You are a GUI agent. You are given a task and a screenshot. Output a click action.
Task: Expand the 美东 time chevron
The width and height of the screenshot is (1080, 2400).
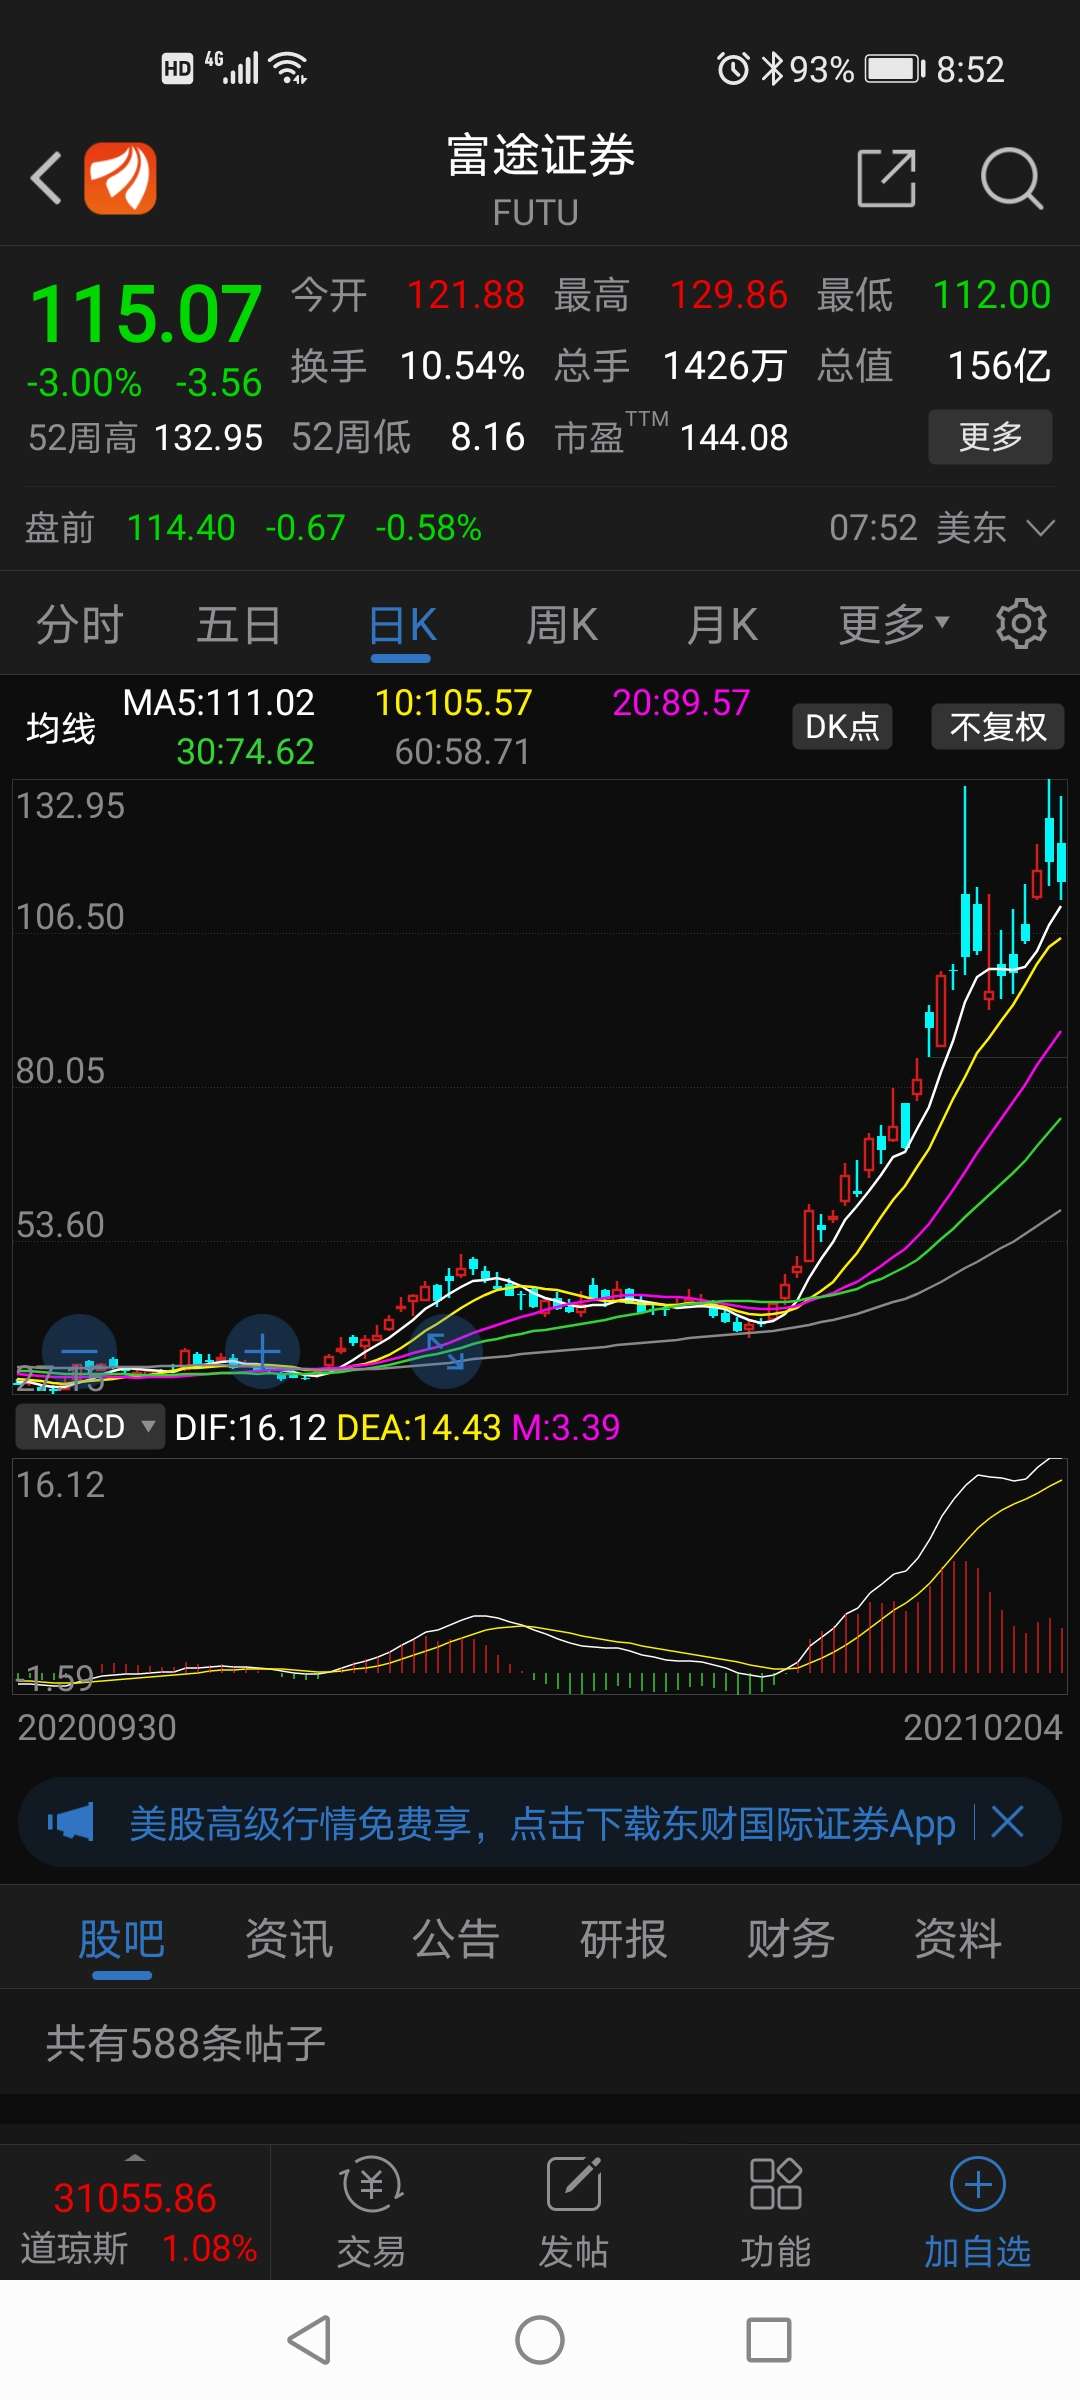[x=1041, y=527]
